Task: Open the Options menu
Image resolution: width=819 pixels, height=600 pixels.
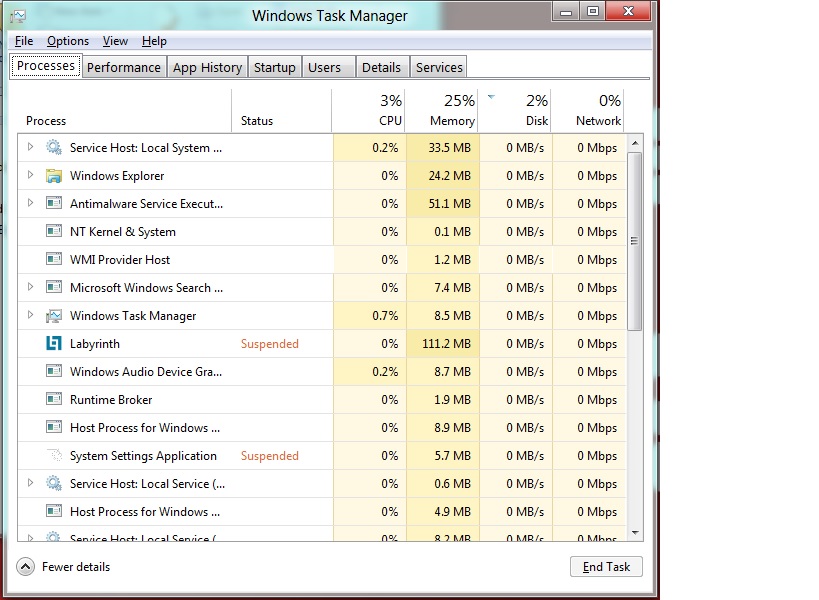Action: 68,41
